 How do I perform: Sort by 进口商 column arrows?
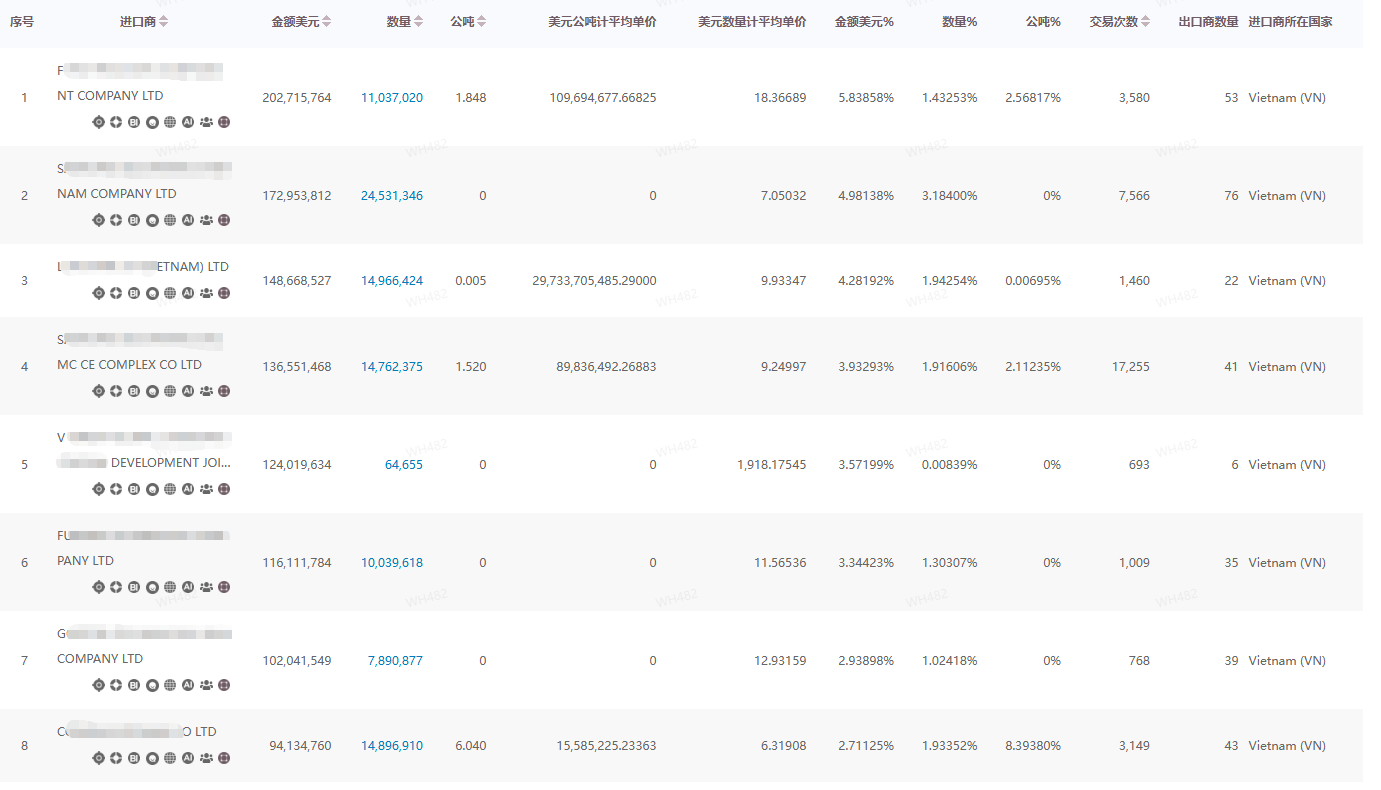click(164, 22)
